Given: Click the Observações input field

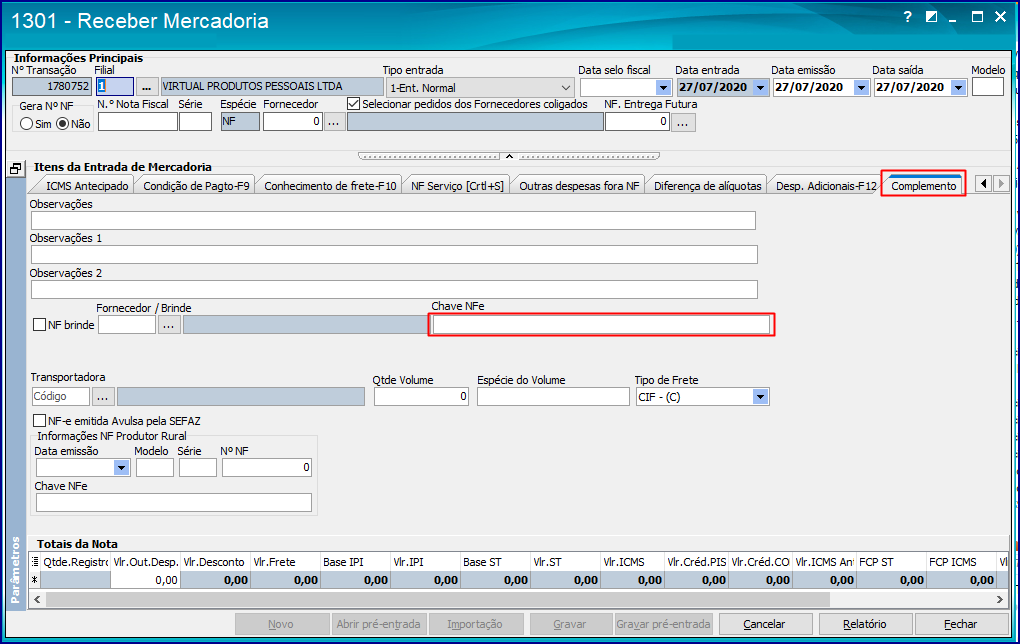Looking at the screenshot, I should [393, 221].
